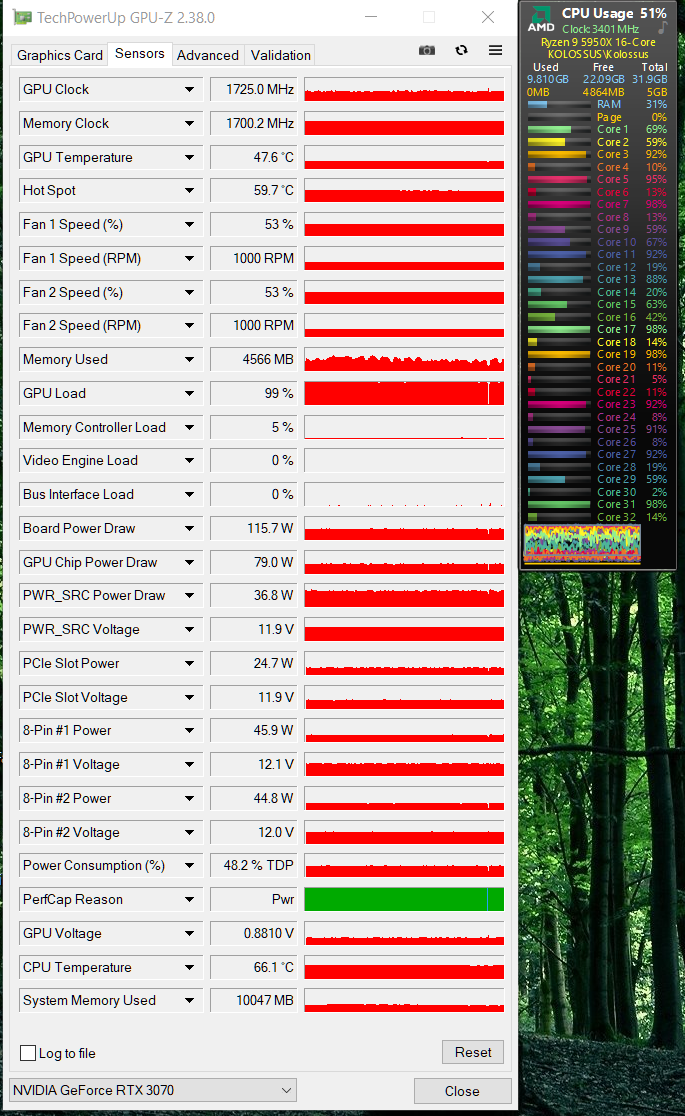Take a GPU-Z screenshot with the camera icon

(427, 50)
